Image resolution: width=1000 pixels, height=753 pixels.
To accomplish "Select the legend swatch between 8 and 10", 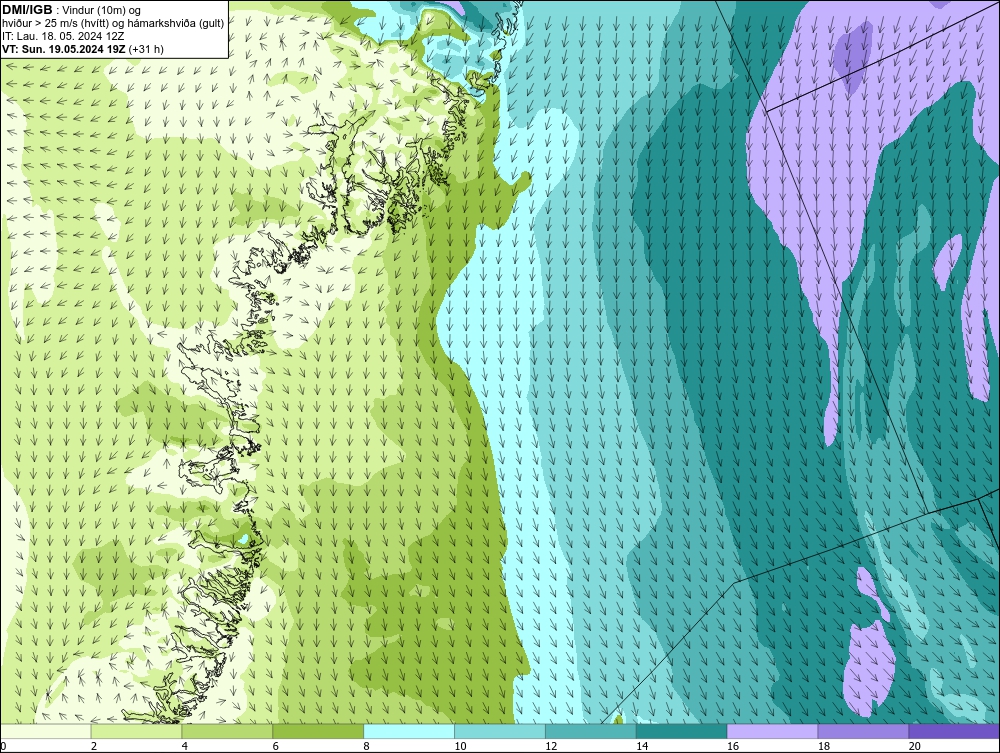I will pos(409,731).
